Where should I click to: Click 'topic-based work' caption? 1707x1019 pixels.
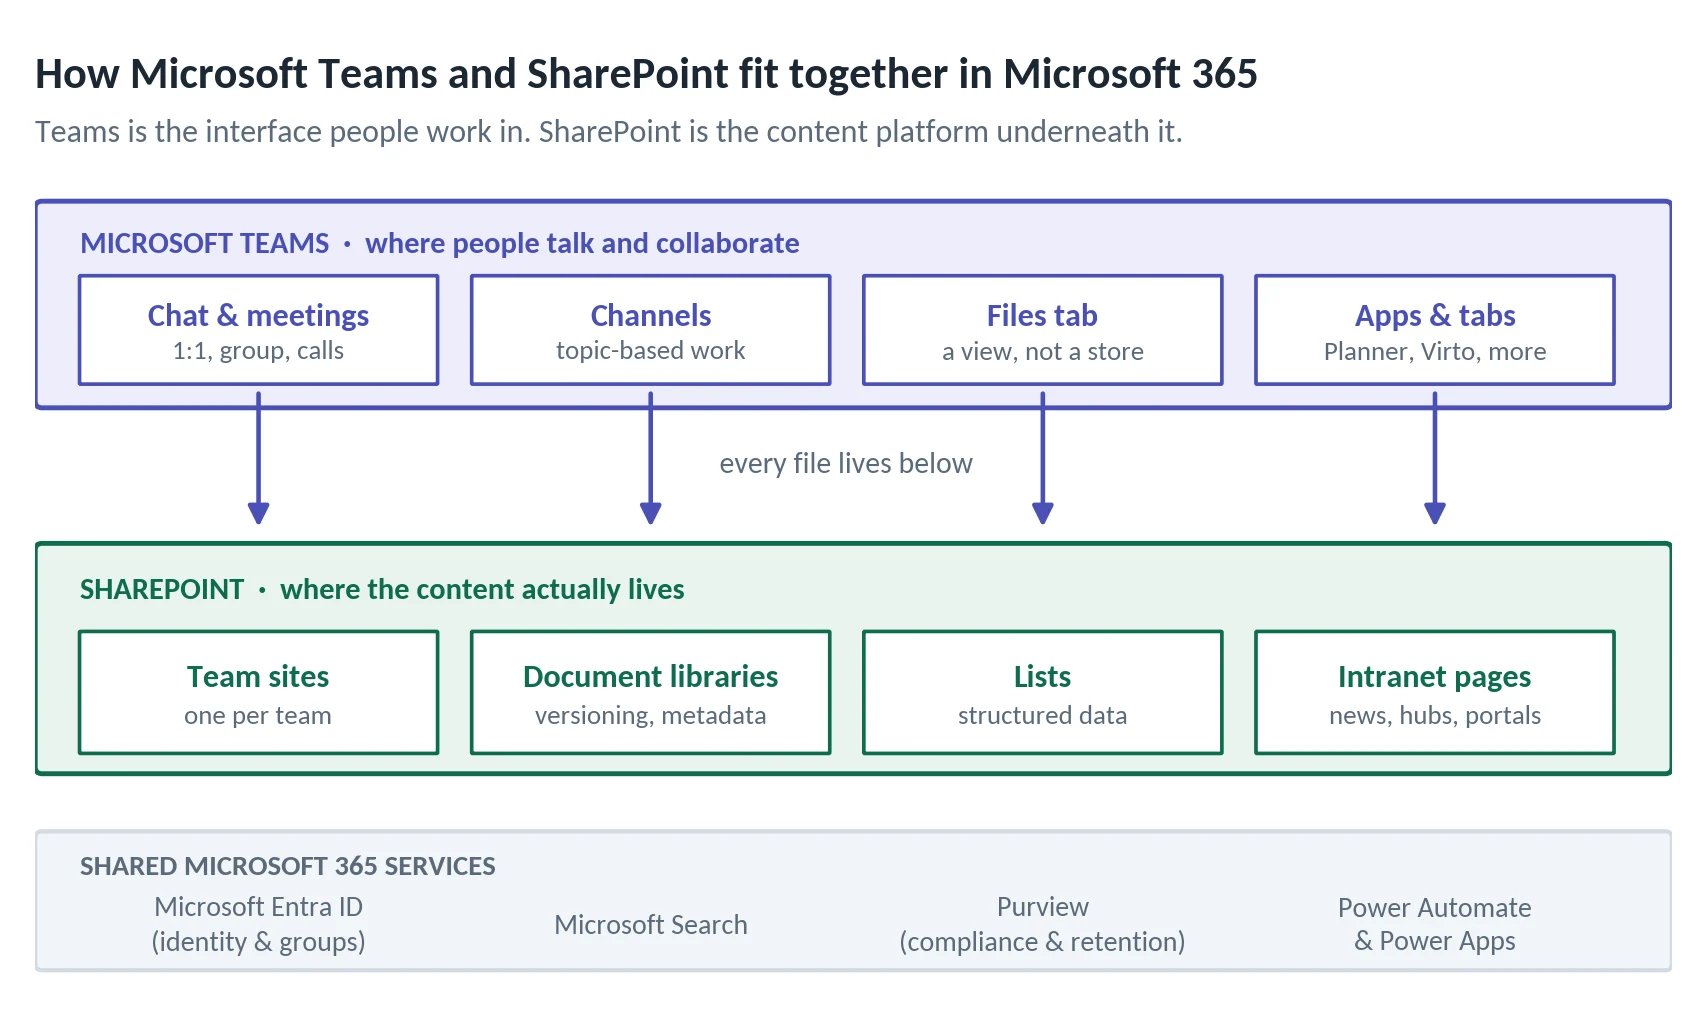click(x=651, y=351)
